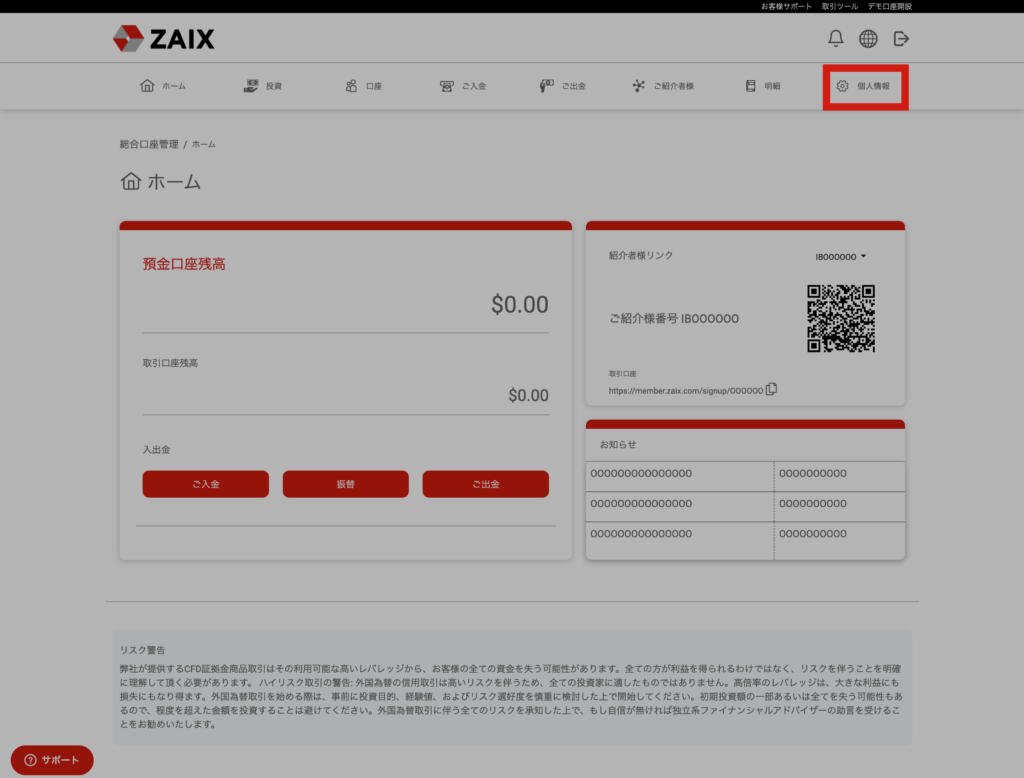Image resolution: width=1024 pixels, height=778 pixels.
Task: Open the ご紹介者様 navigation item
Action: coord(663,86)
